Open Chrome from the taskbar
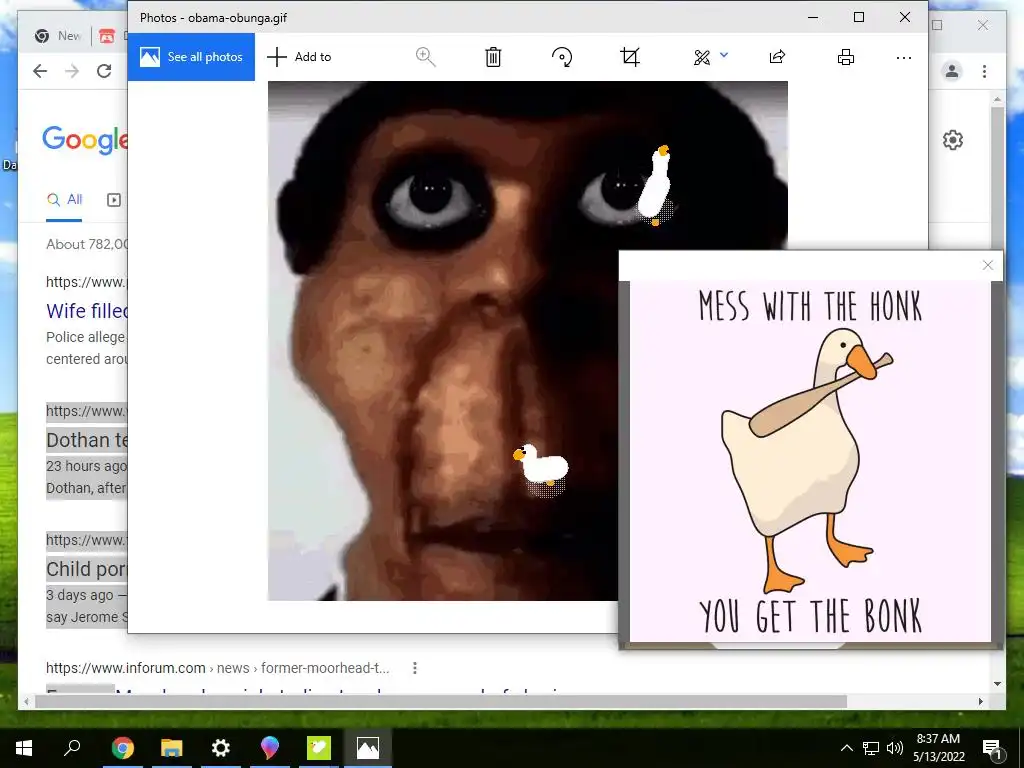The image size is (1024, 768). 122,748
